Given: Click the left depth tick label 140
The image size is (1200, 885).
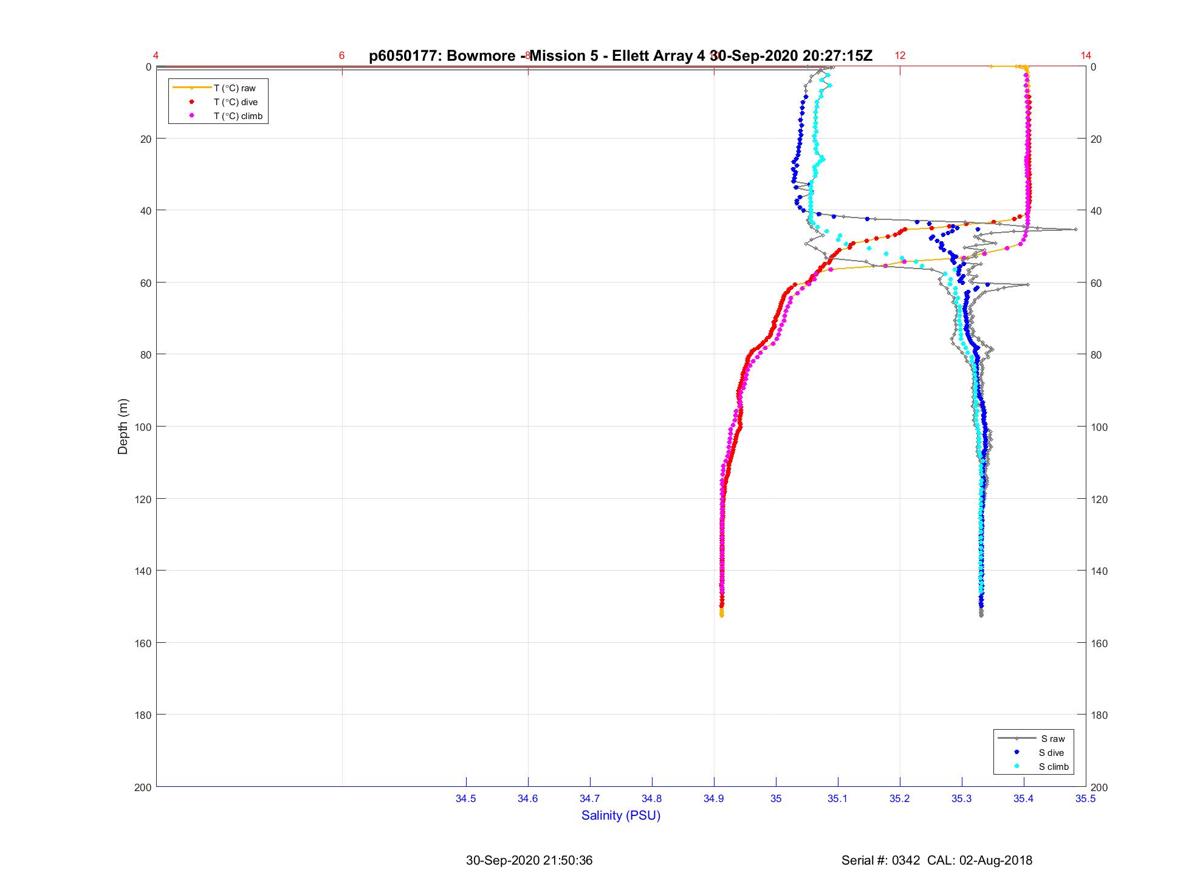Looking at the screenshot, I should click(x=142, y=571).
